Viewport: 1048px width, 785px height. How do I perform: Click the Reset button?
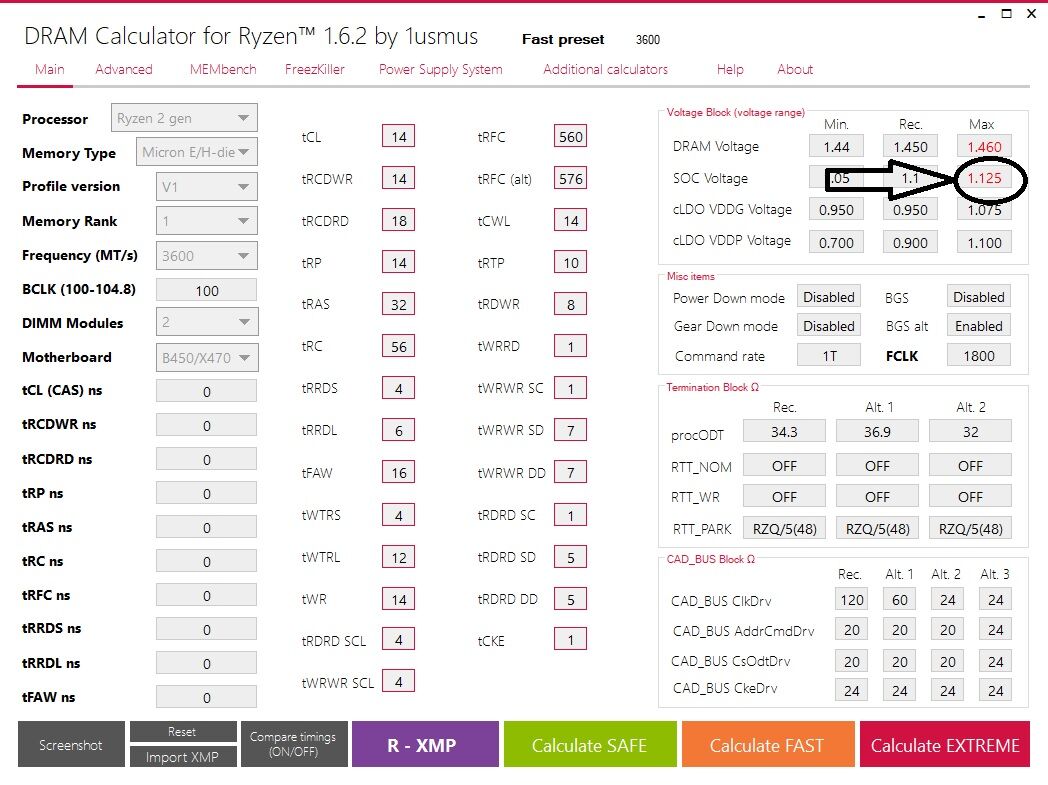tap(182, 732)
